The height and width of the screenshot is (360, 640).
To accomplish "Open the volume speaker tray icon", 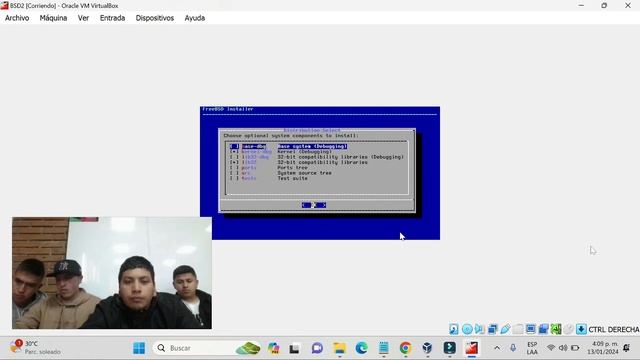I will pos(563,348).
